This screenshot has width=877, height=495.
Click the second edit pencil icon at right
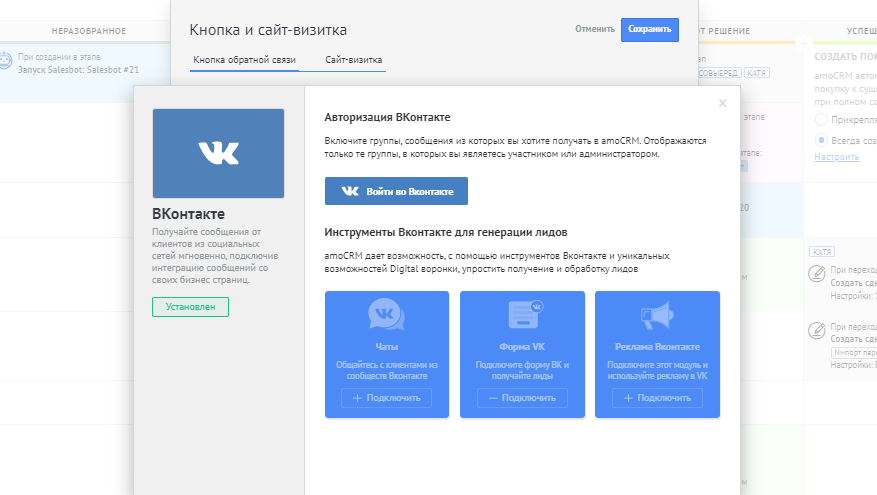pos(816,328)
